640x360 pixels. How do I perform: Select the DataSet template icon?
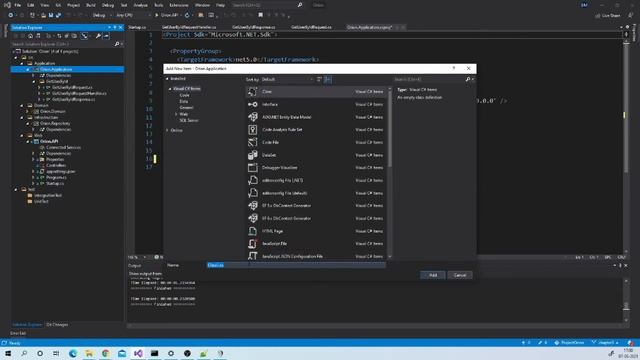coord(253,155)
